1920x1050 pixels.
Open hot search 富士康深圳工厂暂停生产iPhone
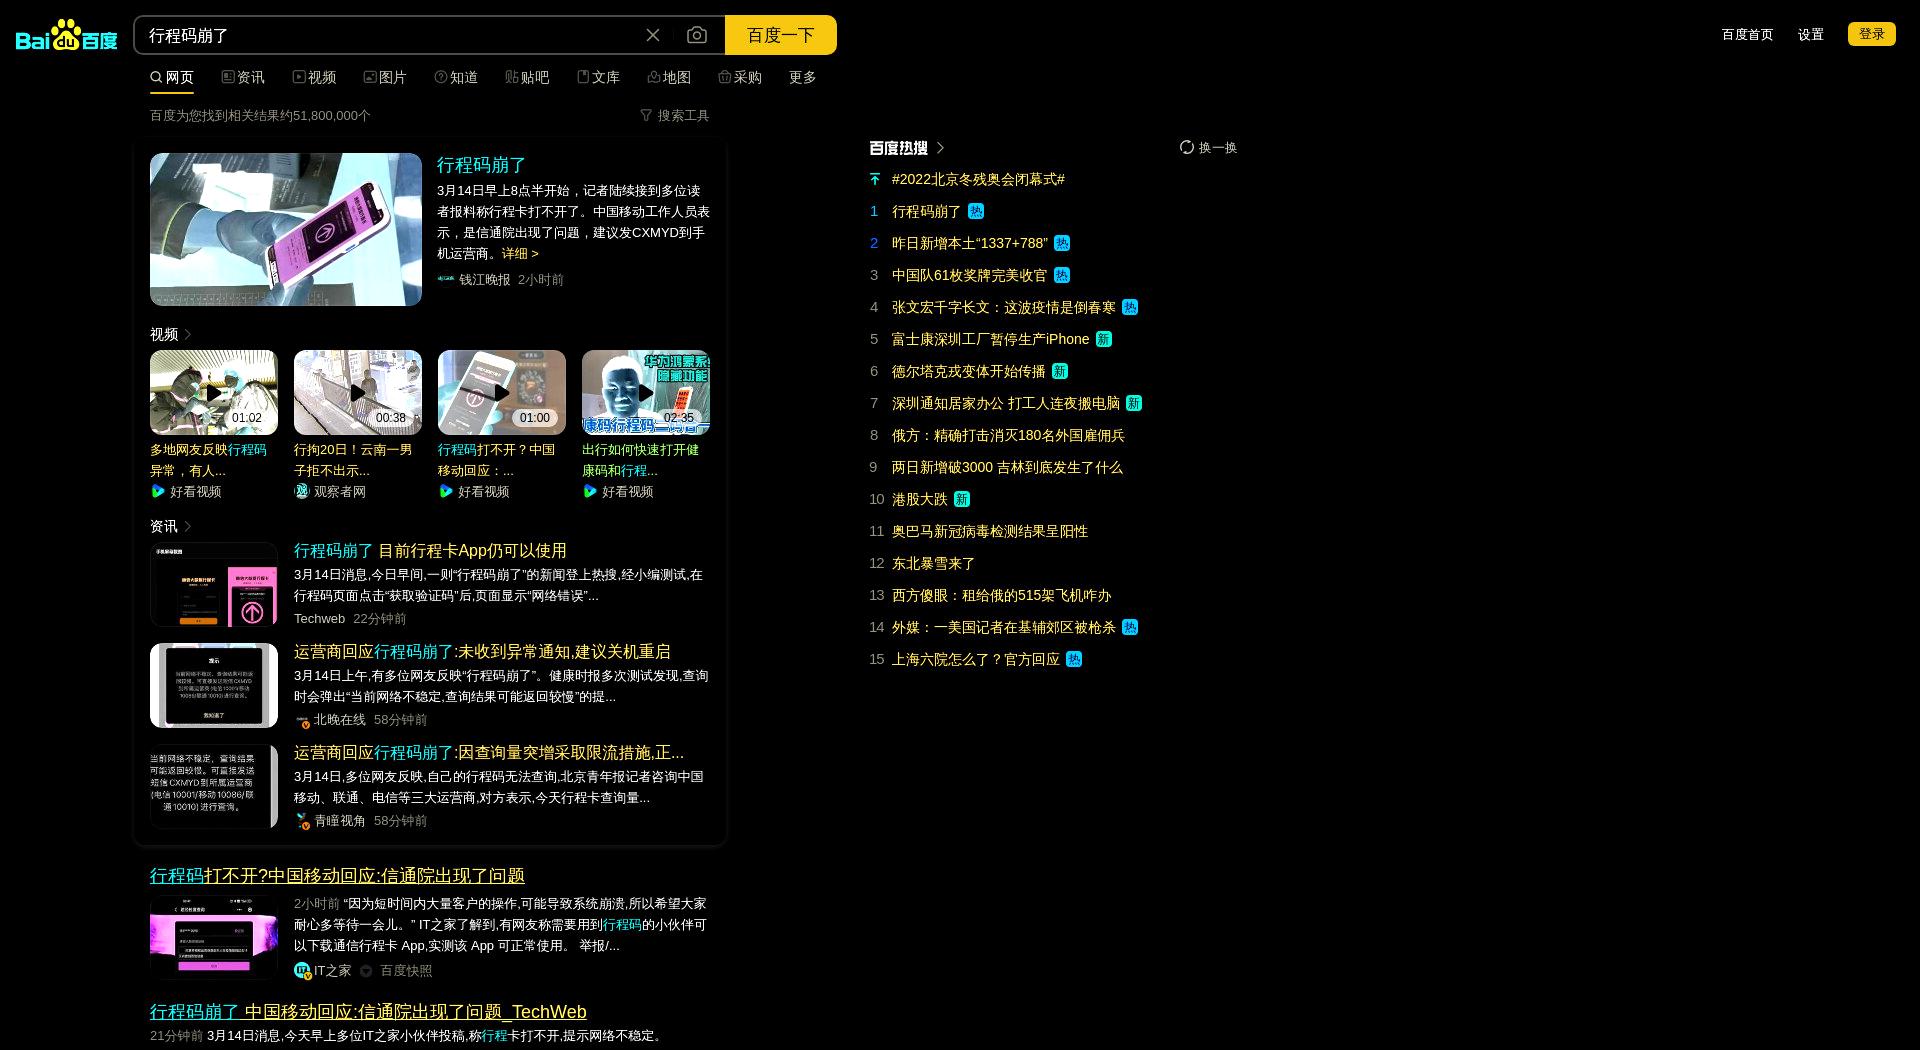[x=991, y=339]
